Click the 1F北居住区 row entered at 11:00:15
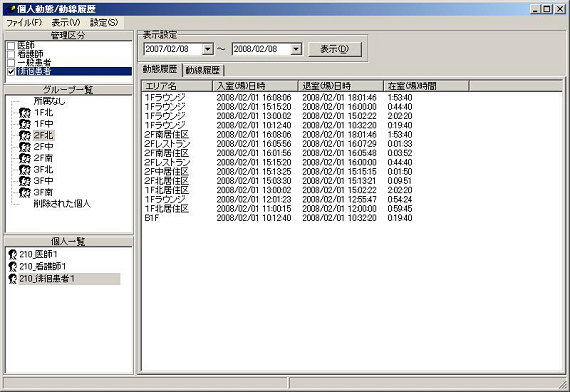 pyautogui.click(x=278, y=209)
